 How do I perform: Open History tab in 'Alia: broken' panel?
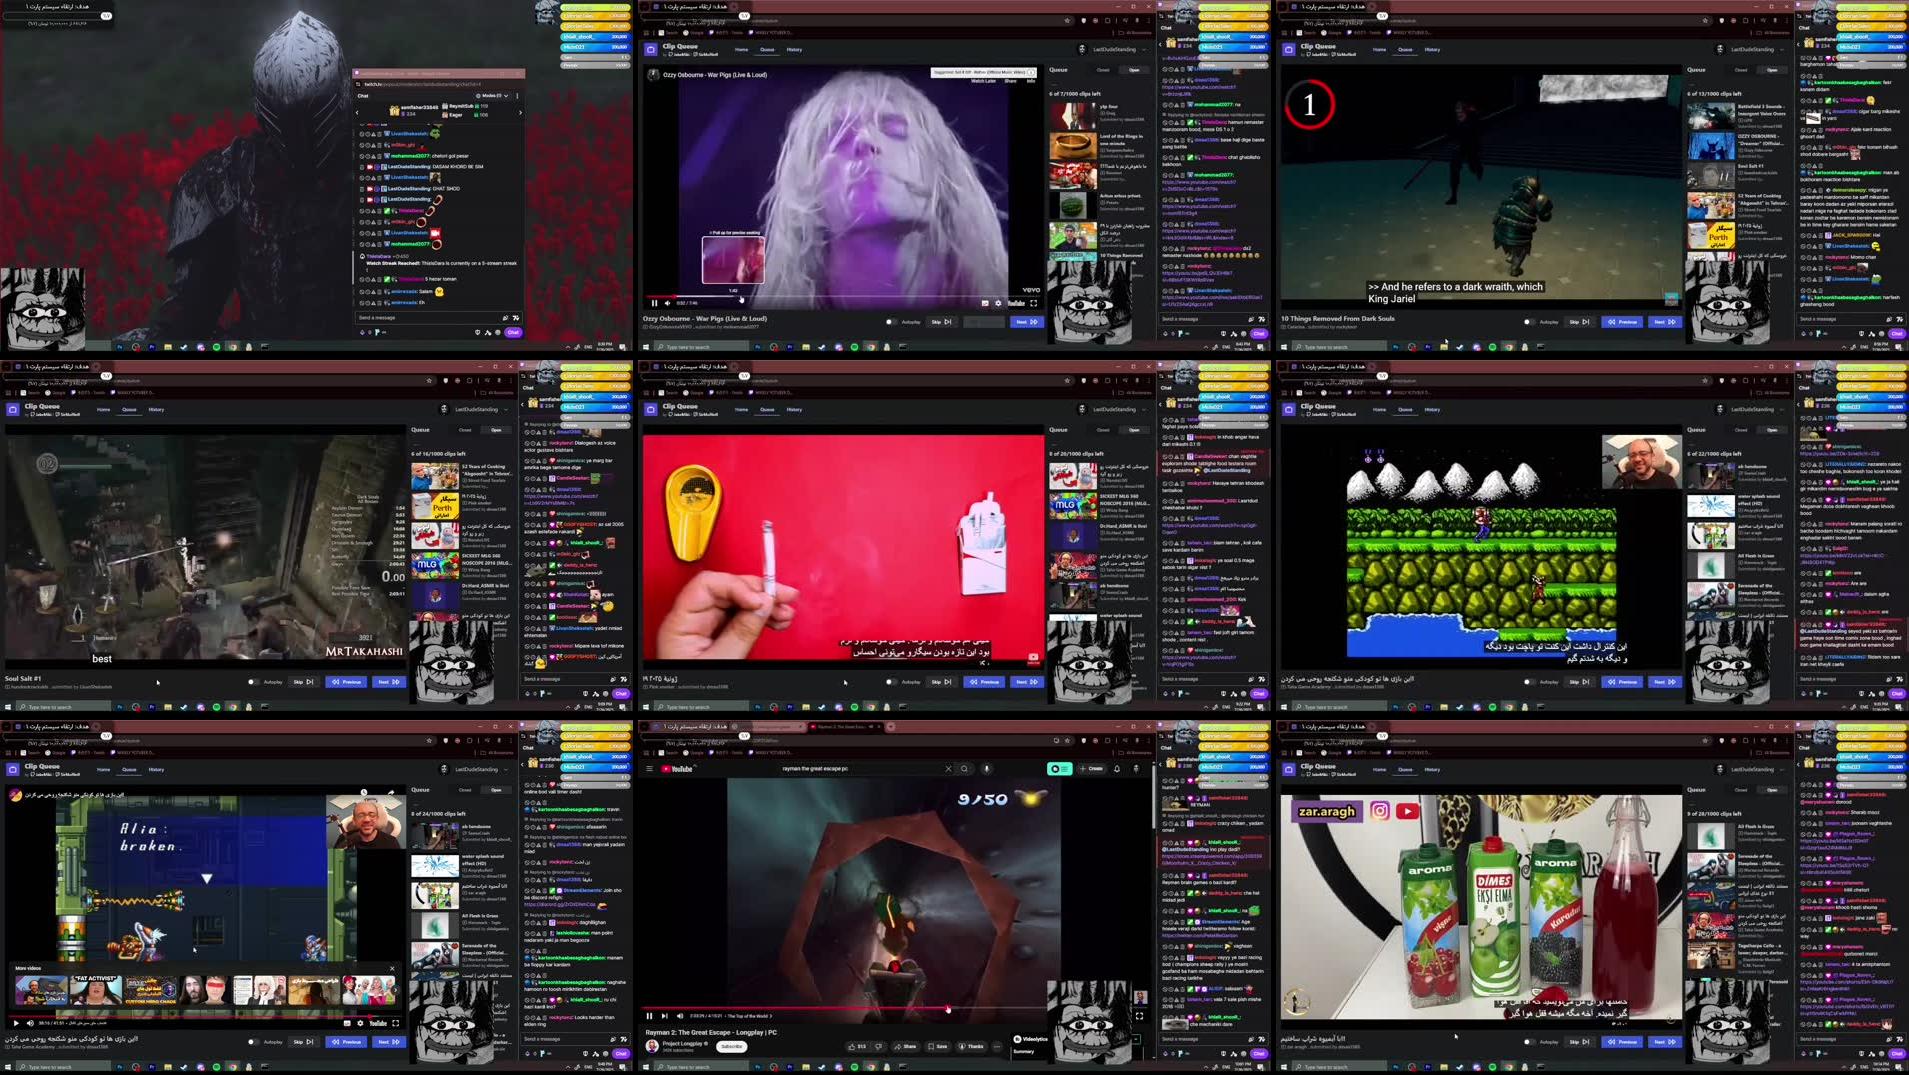click(x=156, y=769)
